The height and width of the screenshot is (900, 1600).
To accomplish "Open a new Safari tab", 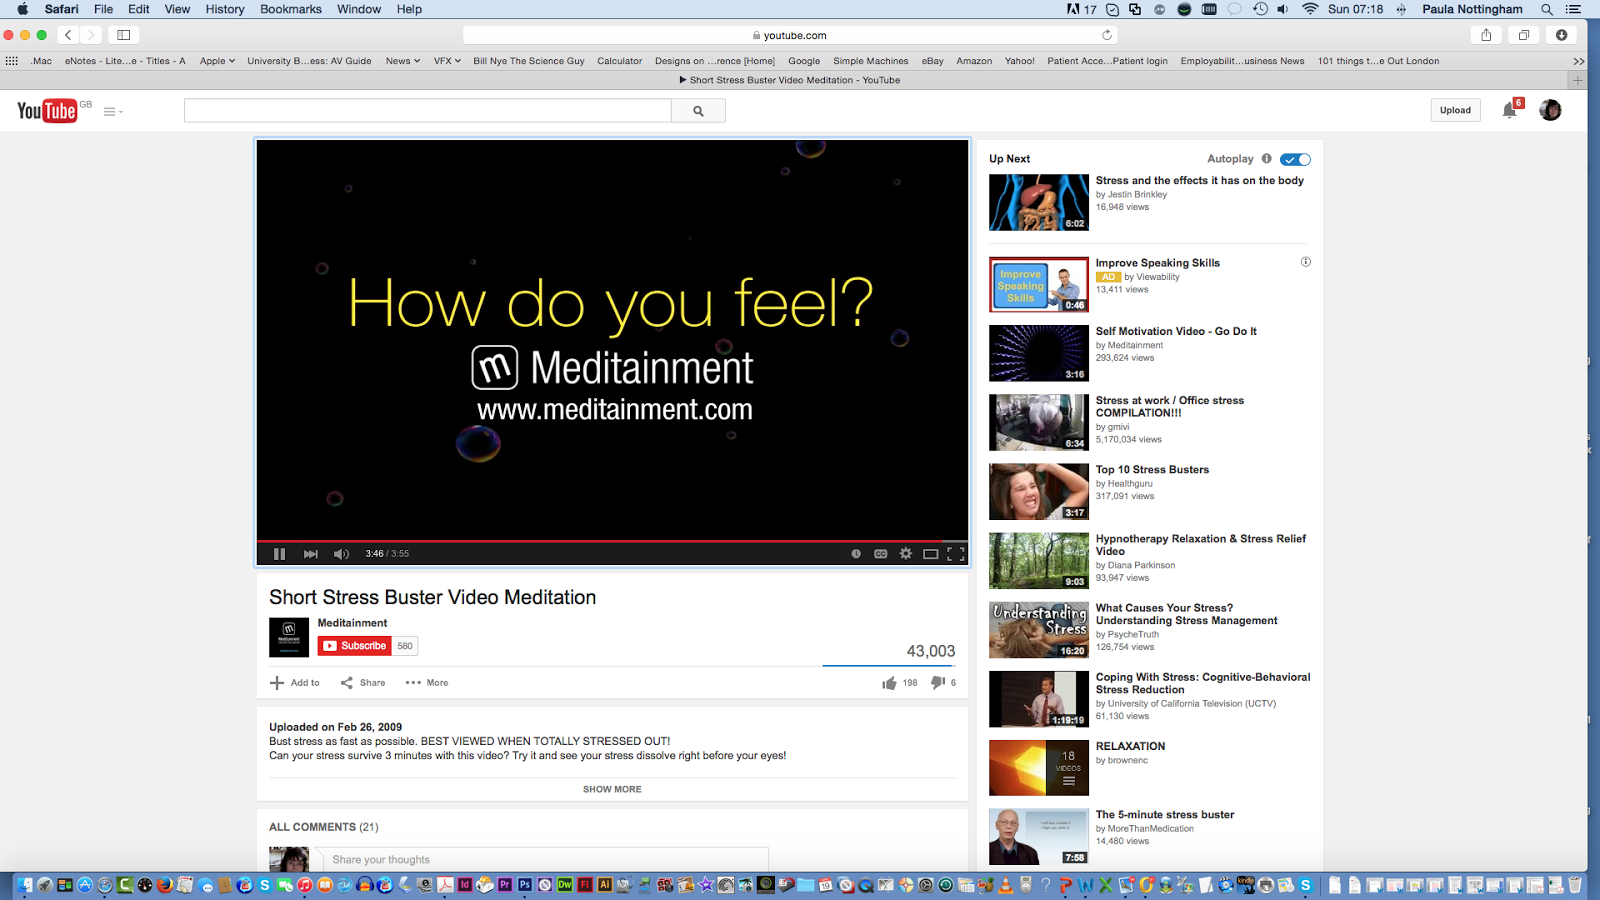I will pos(1578,80).
